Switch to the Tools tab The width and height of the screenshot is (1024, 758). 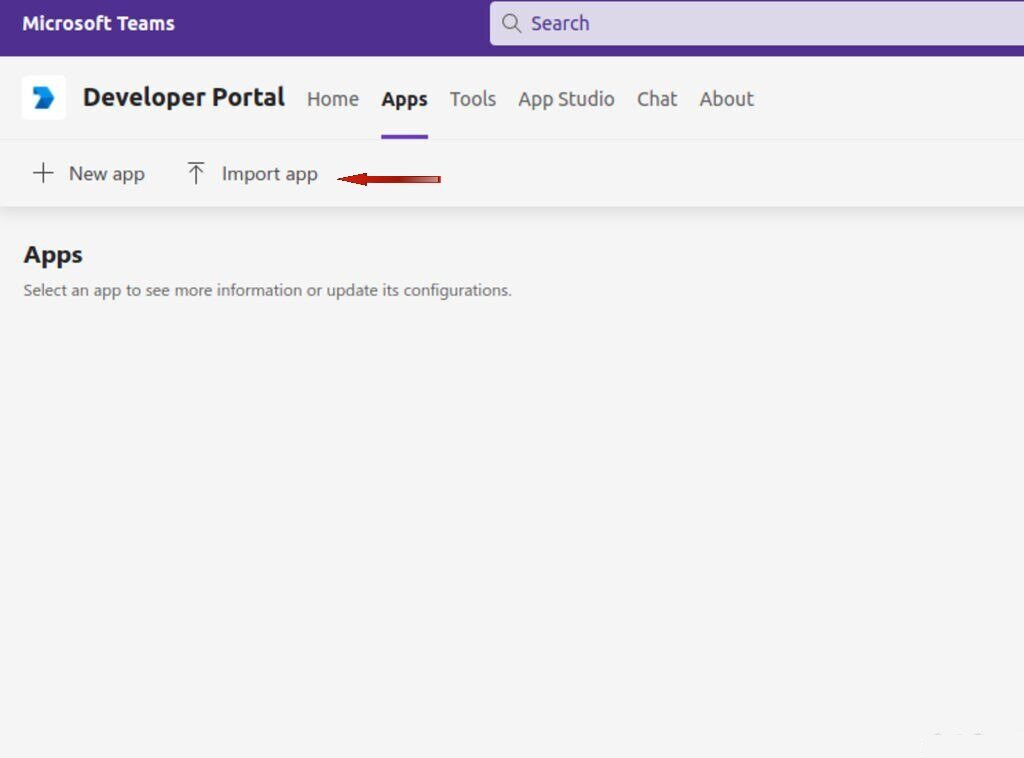[x=472, y=99]
